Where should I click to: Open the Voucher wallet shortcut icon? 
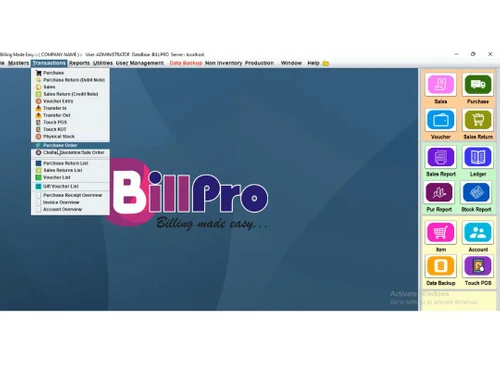pos(441,120)
